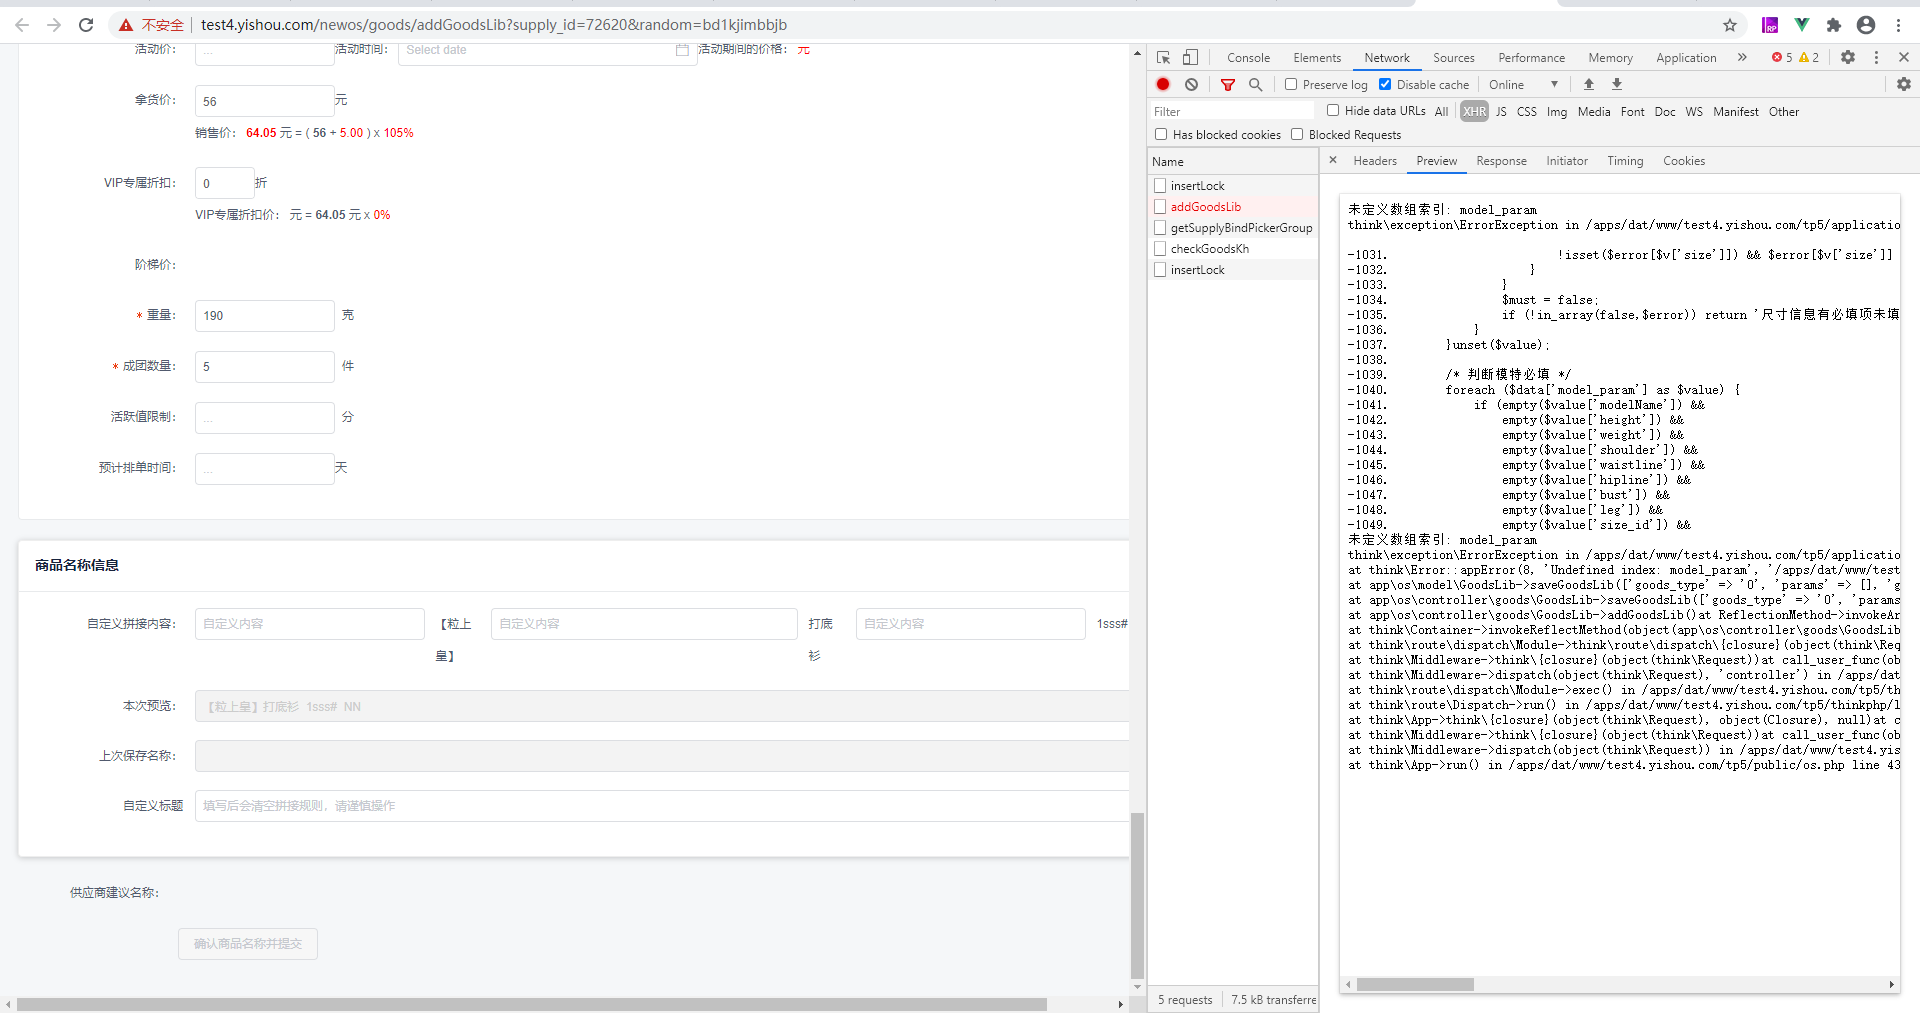
Task: Select addGoodsLib request row
Action: tap(1233, 207)
